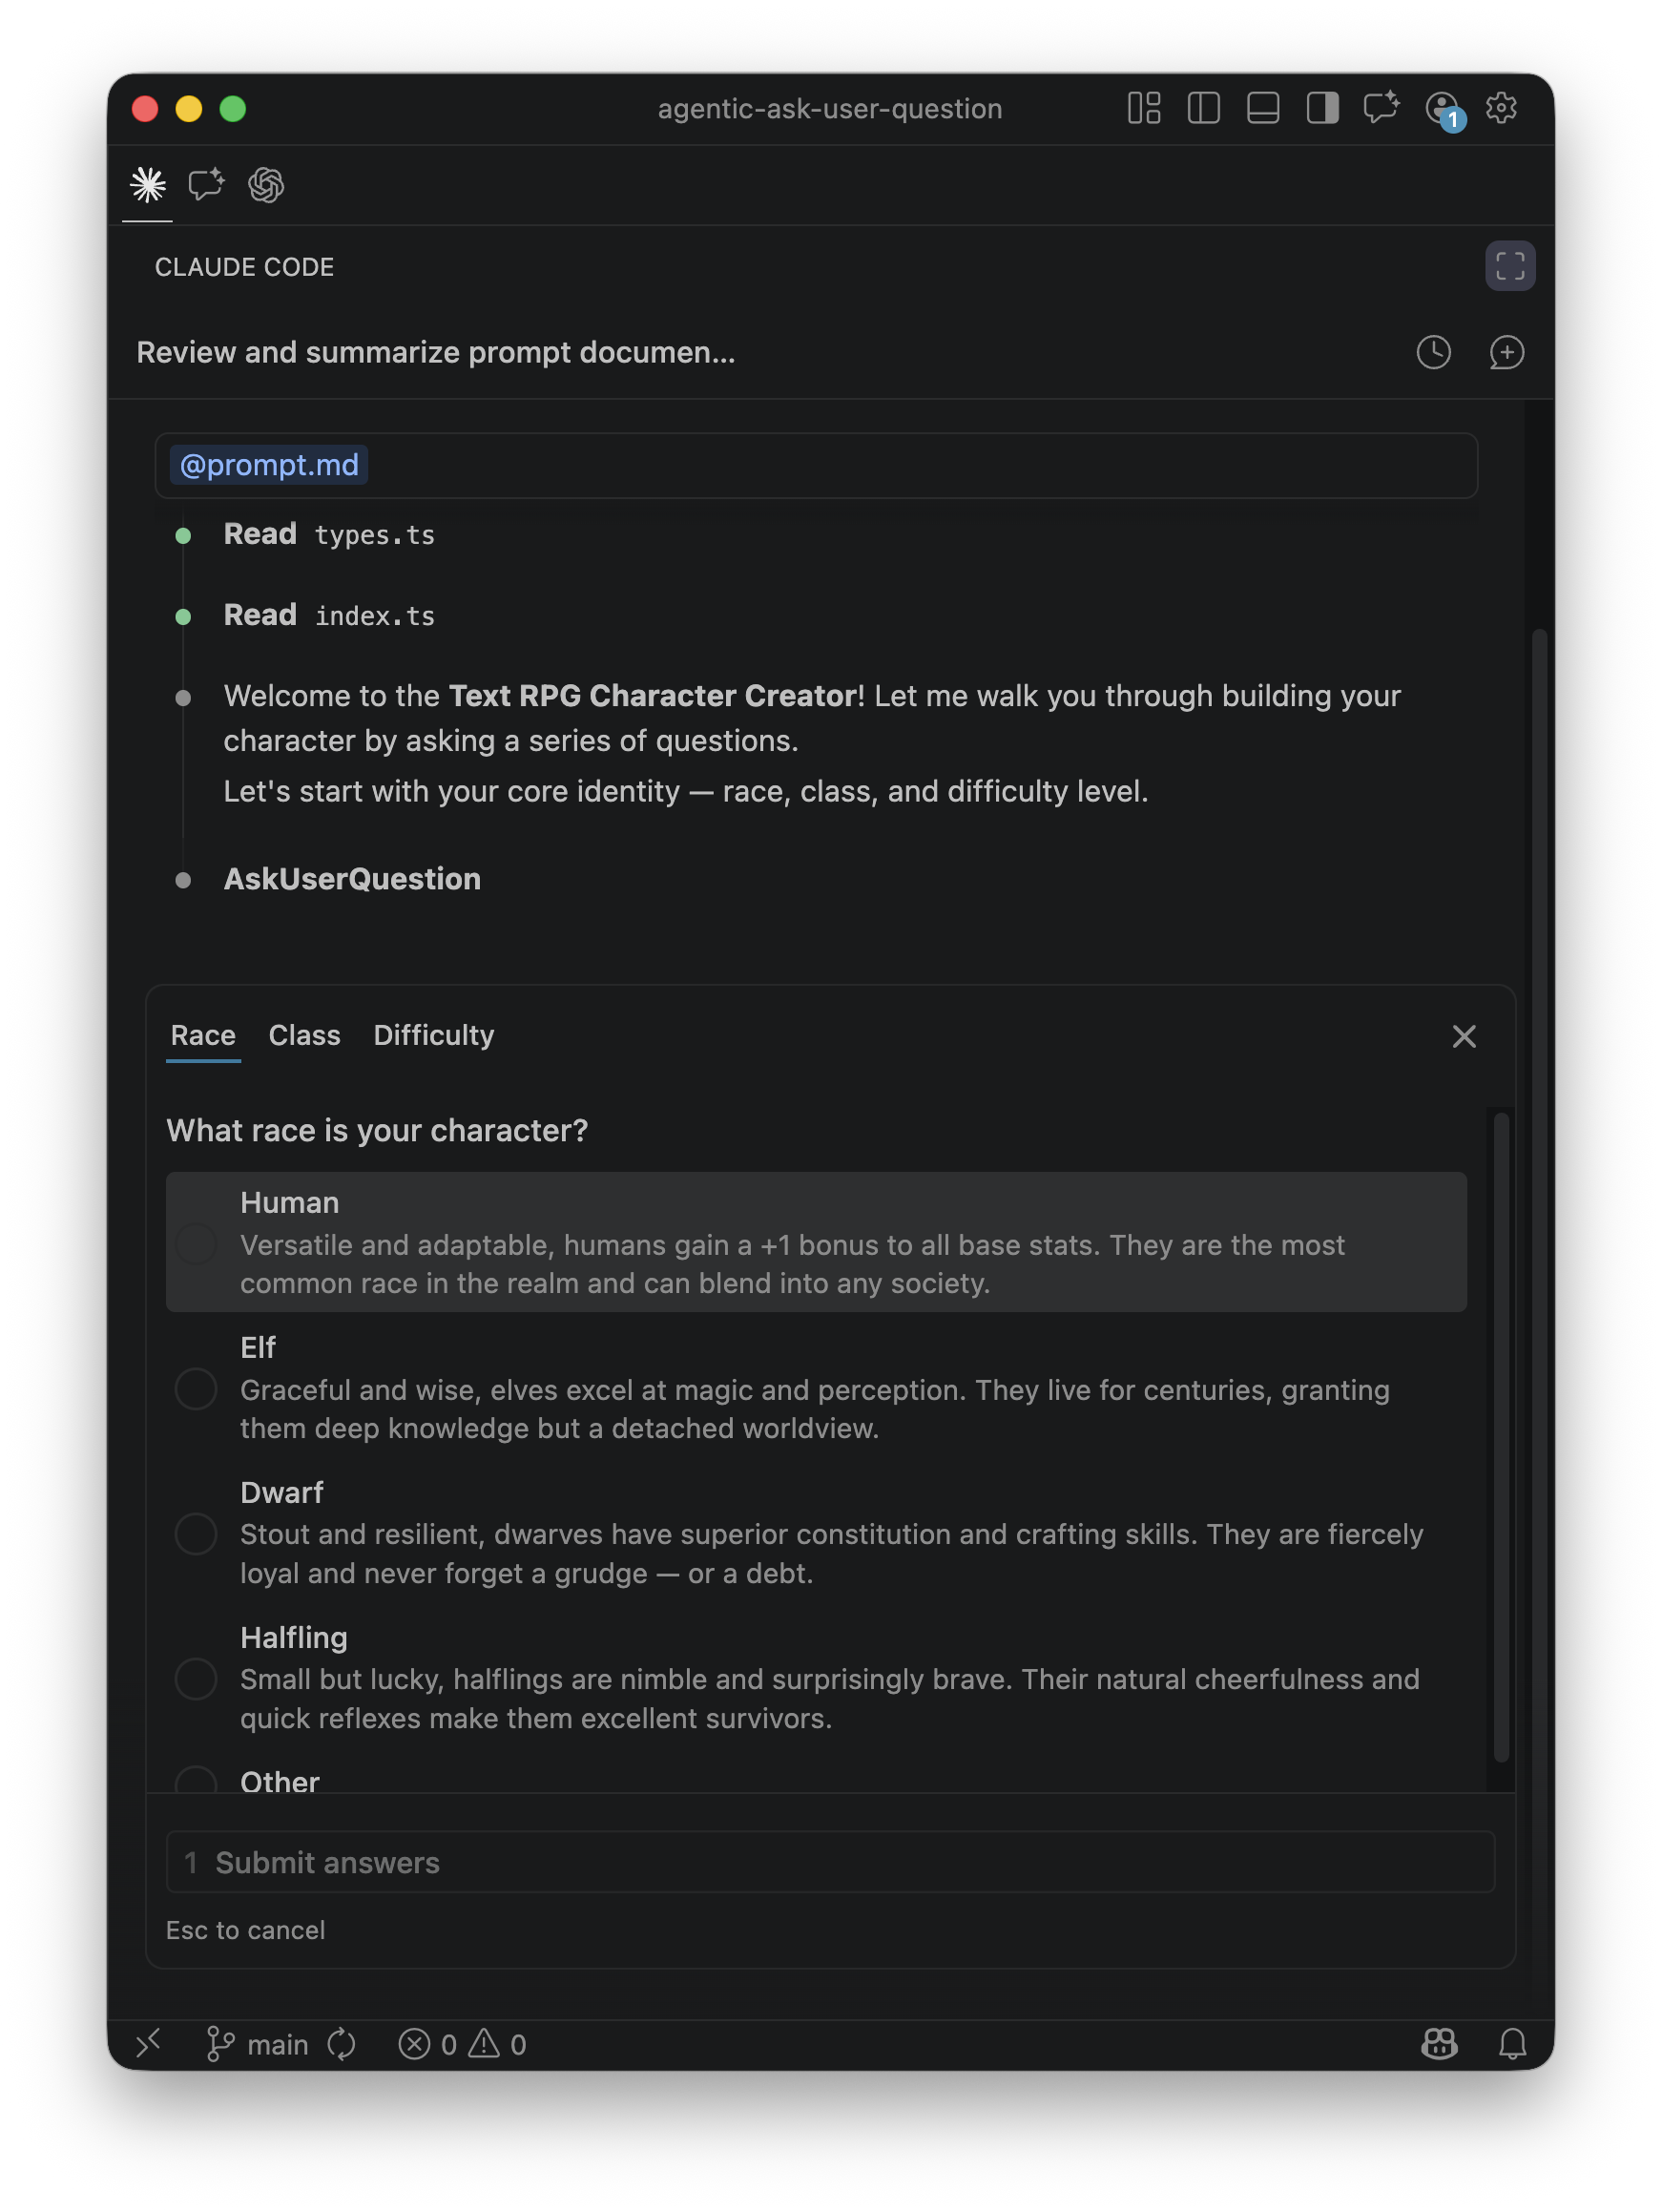
Task: Choose the Dwarf race option
Action: coord(196,1533)
